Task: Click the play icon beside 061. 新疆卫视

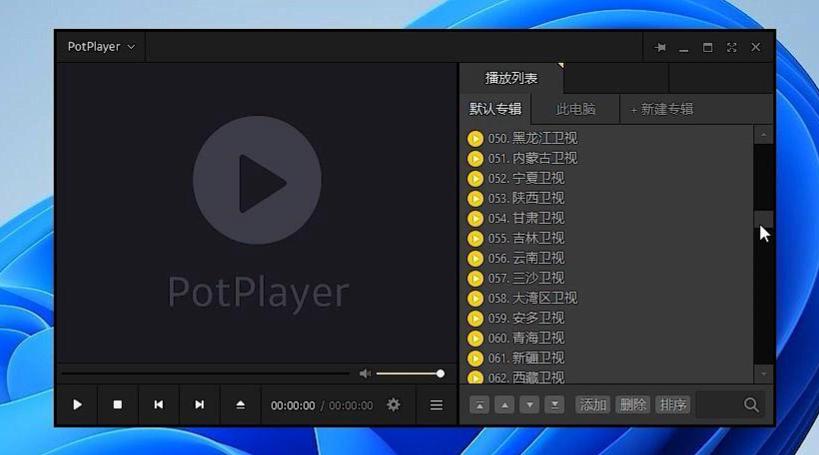Action: point(475,358)
